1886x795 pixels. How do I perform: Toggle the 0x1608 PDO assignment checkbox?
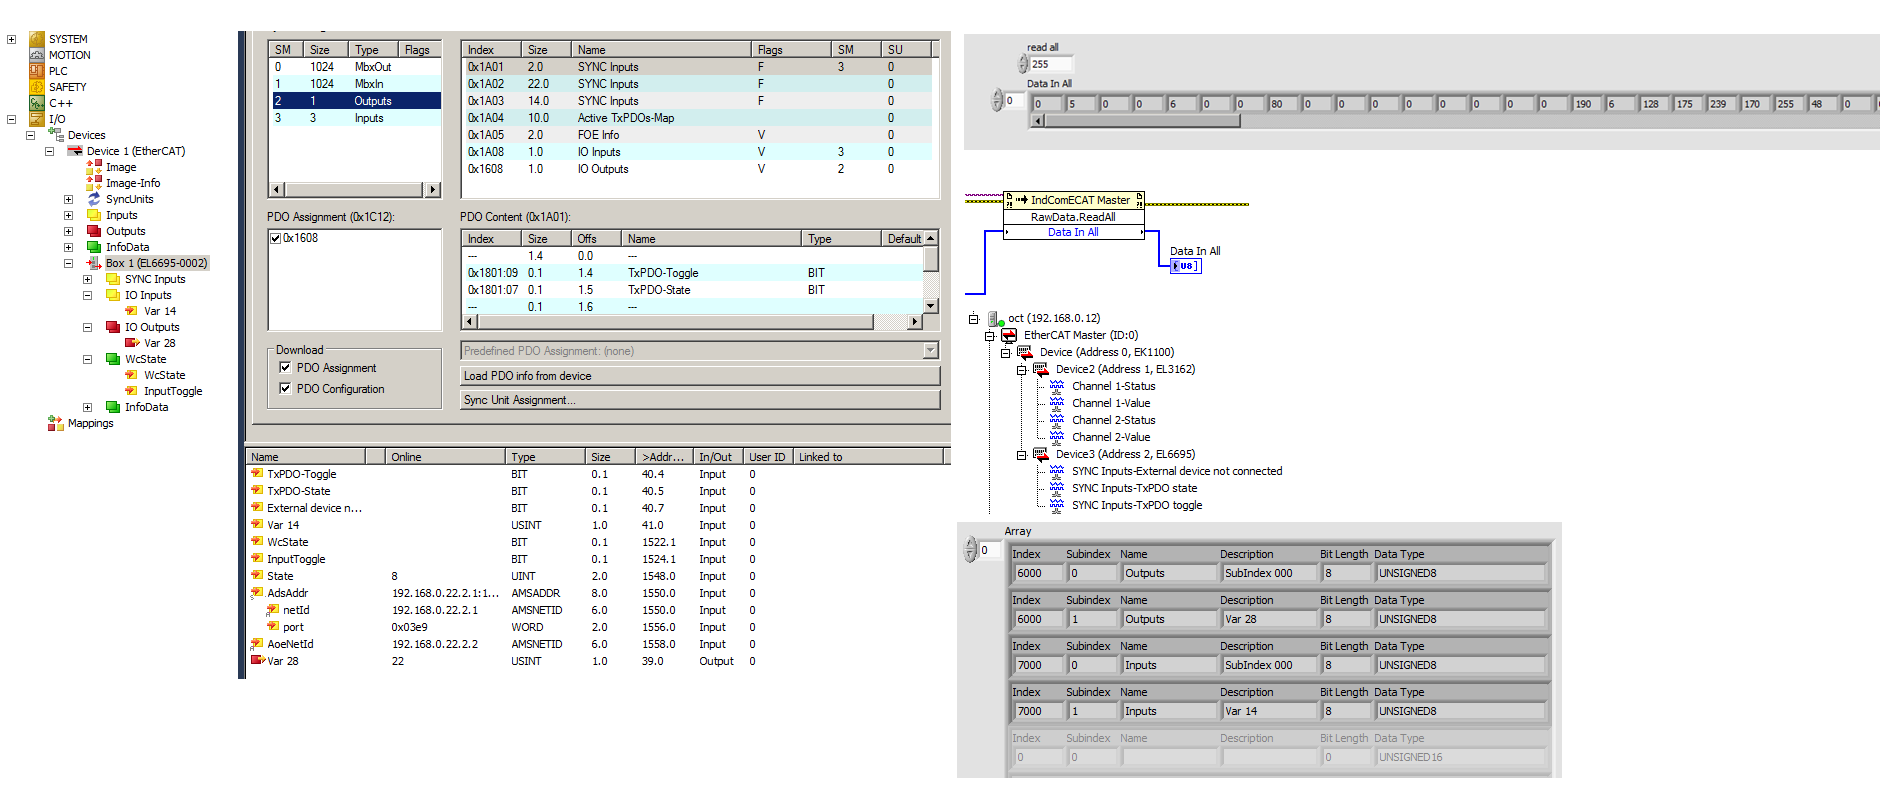pyautogui.click(x=276, y=238)
